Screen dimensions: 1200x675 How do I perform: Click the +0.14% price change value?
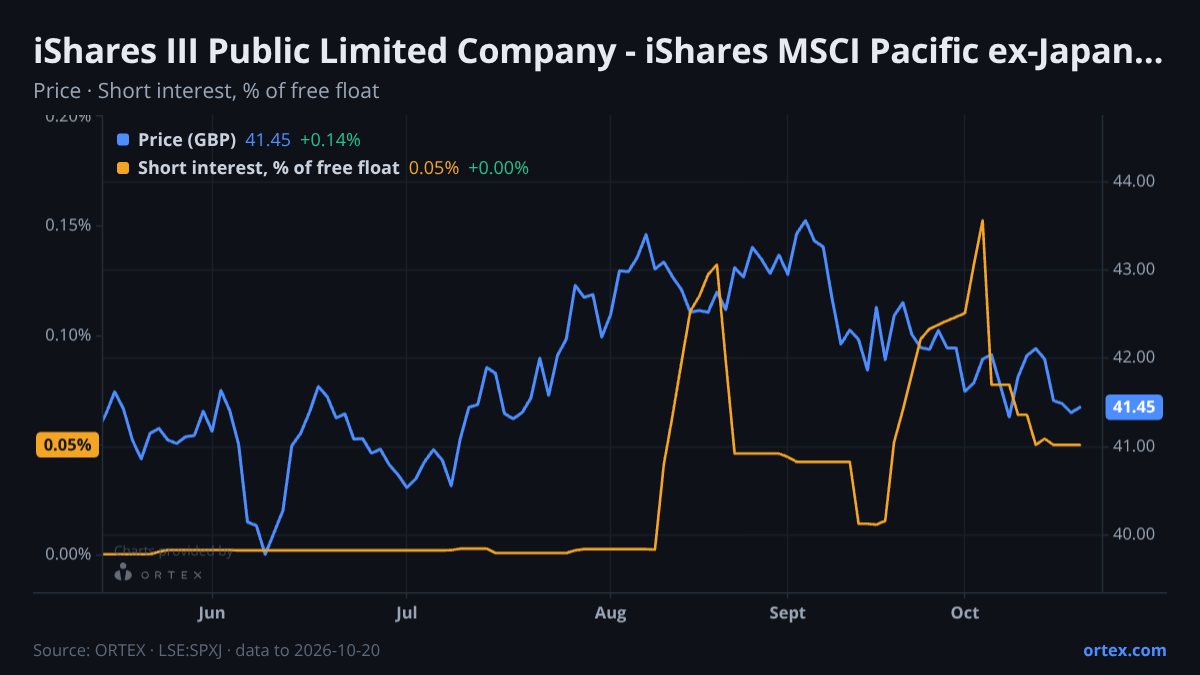(330, 140)
